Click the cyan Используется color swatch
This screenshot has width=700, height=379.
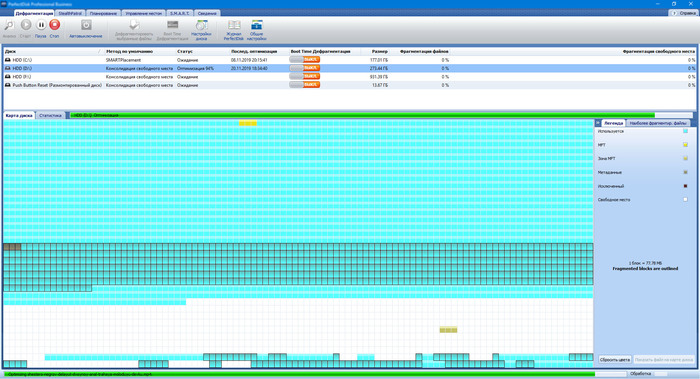click(685, 131)
